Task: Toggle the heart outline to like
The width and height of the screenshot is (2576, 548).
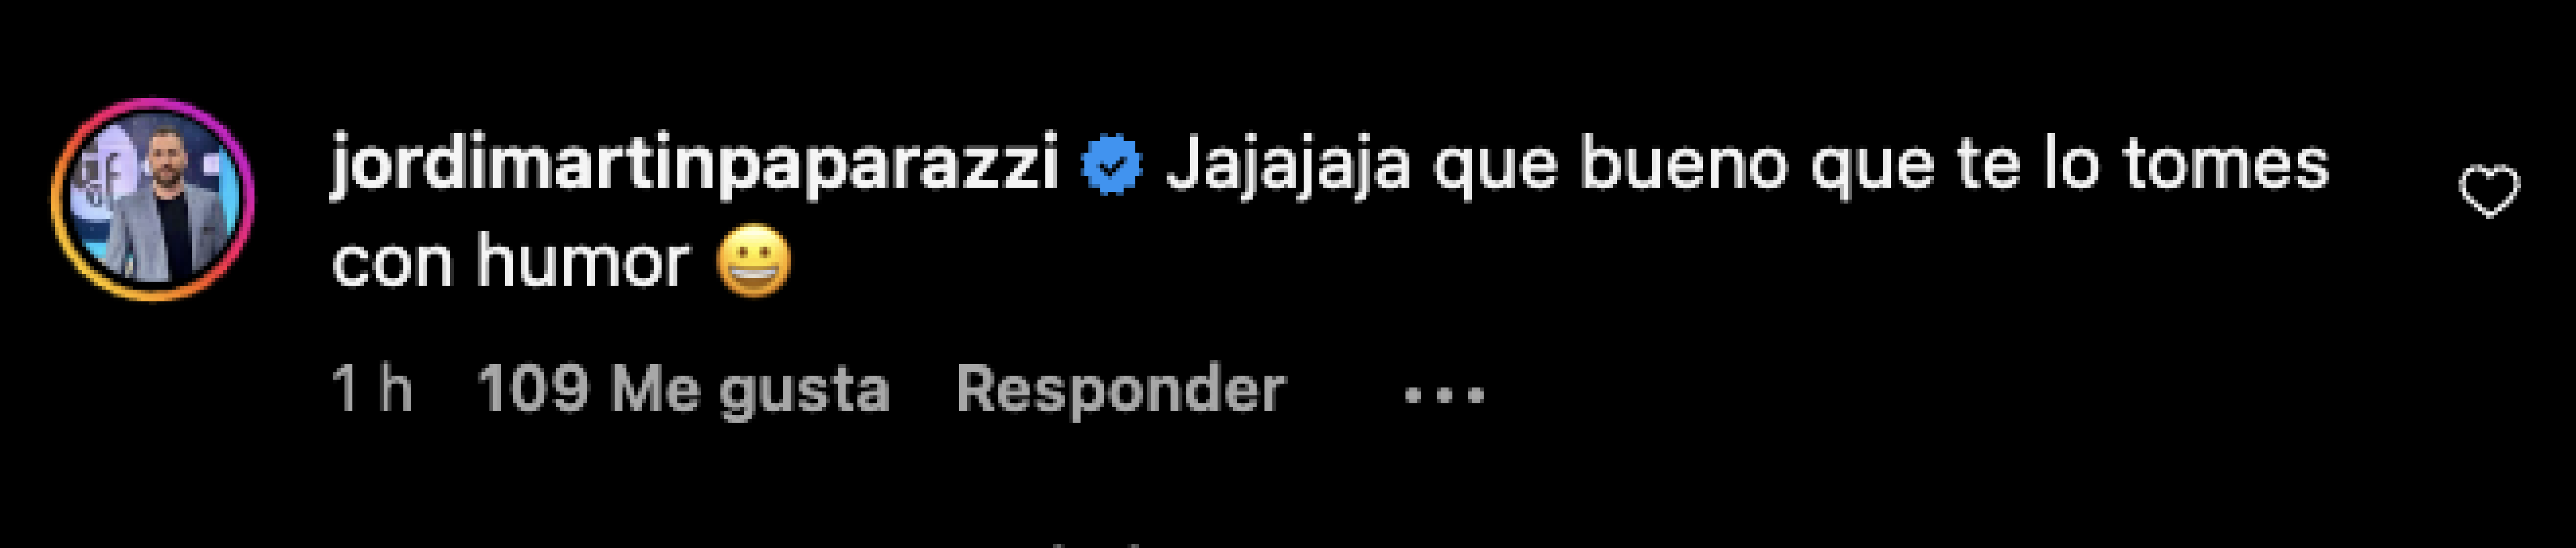Action: point(2489,192)
